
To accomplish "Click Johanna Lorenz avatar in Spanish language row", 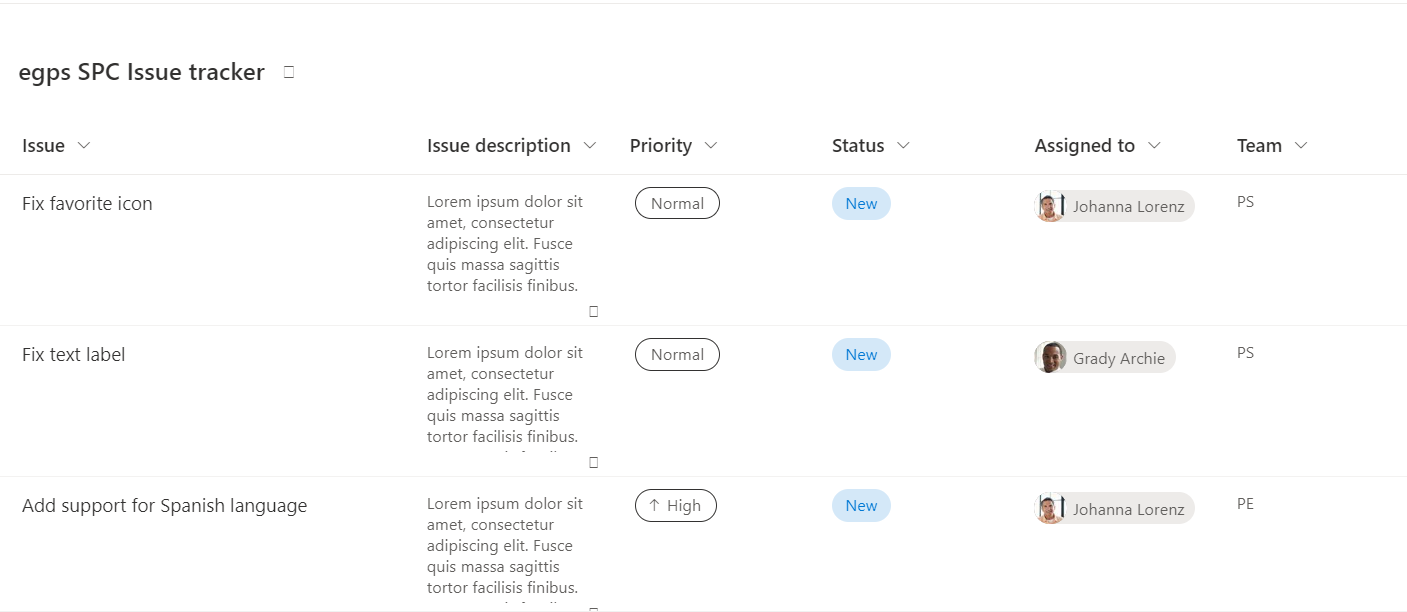I will coord(1050,508).
